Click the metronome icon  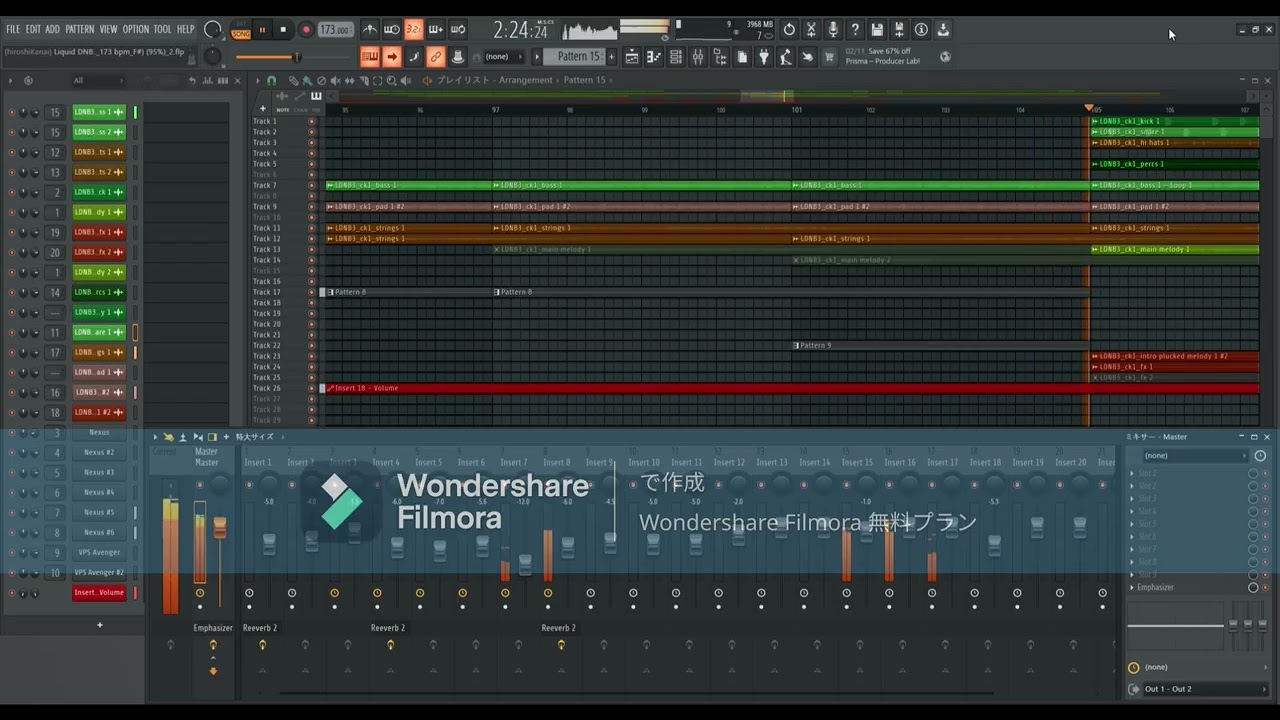pos(370,29)
